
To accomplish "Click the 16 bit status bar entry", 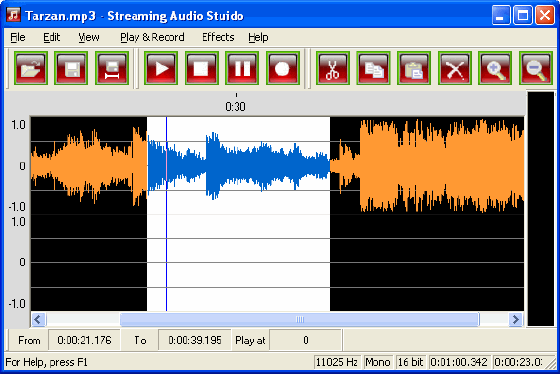I will coord(410,362).
